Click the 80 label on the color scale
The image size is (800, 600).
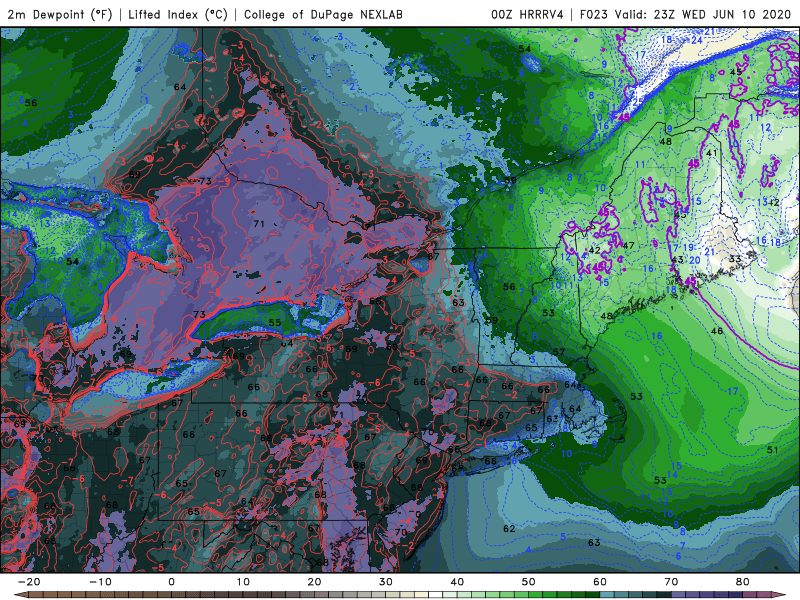[x=743, y=582]
